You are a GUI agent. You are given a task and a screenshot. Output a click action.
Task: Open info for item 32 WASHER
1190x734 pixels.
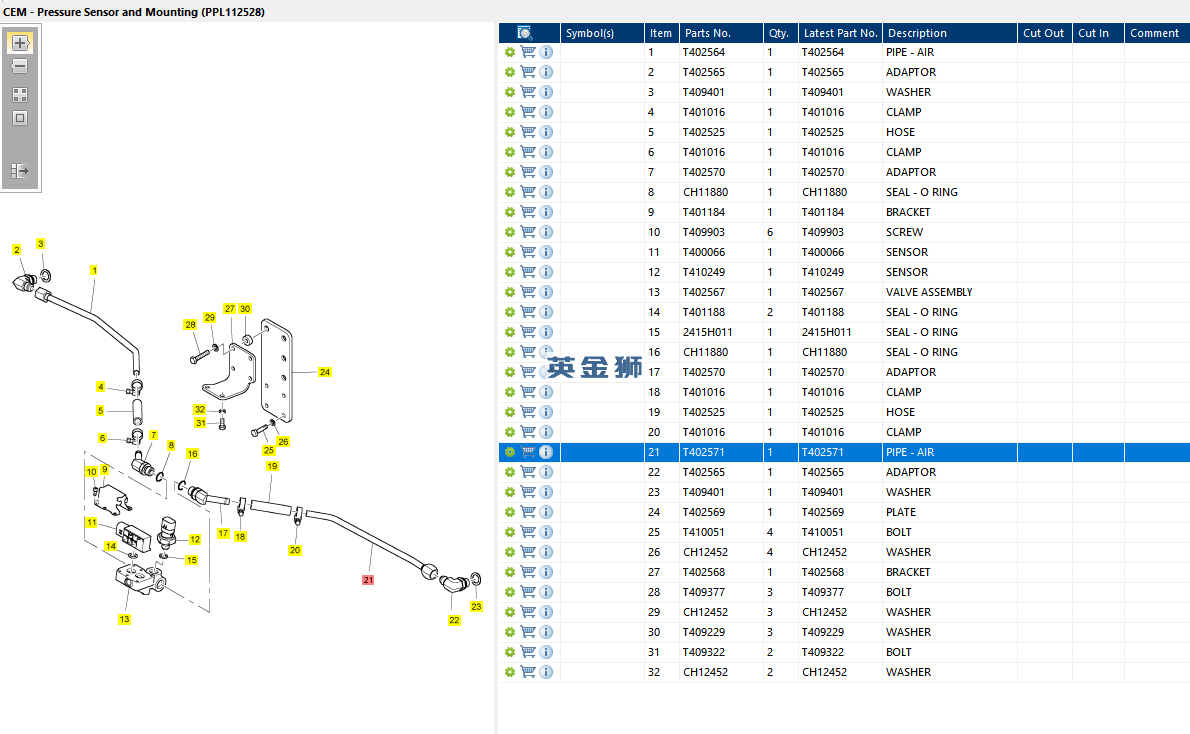pos(546,673)
